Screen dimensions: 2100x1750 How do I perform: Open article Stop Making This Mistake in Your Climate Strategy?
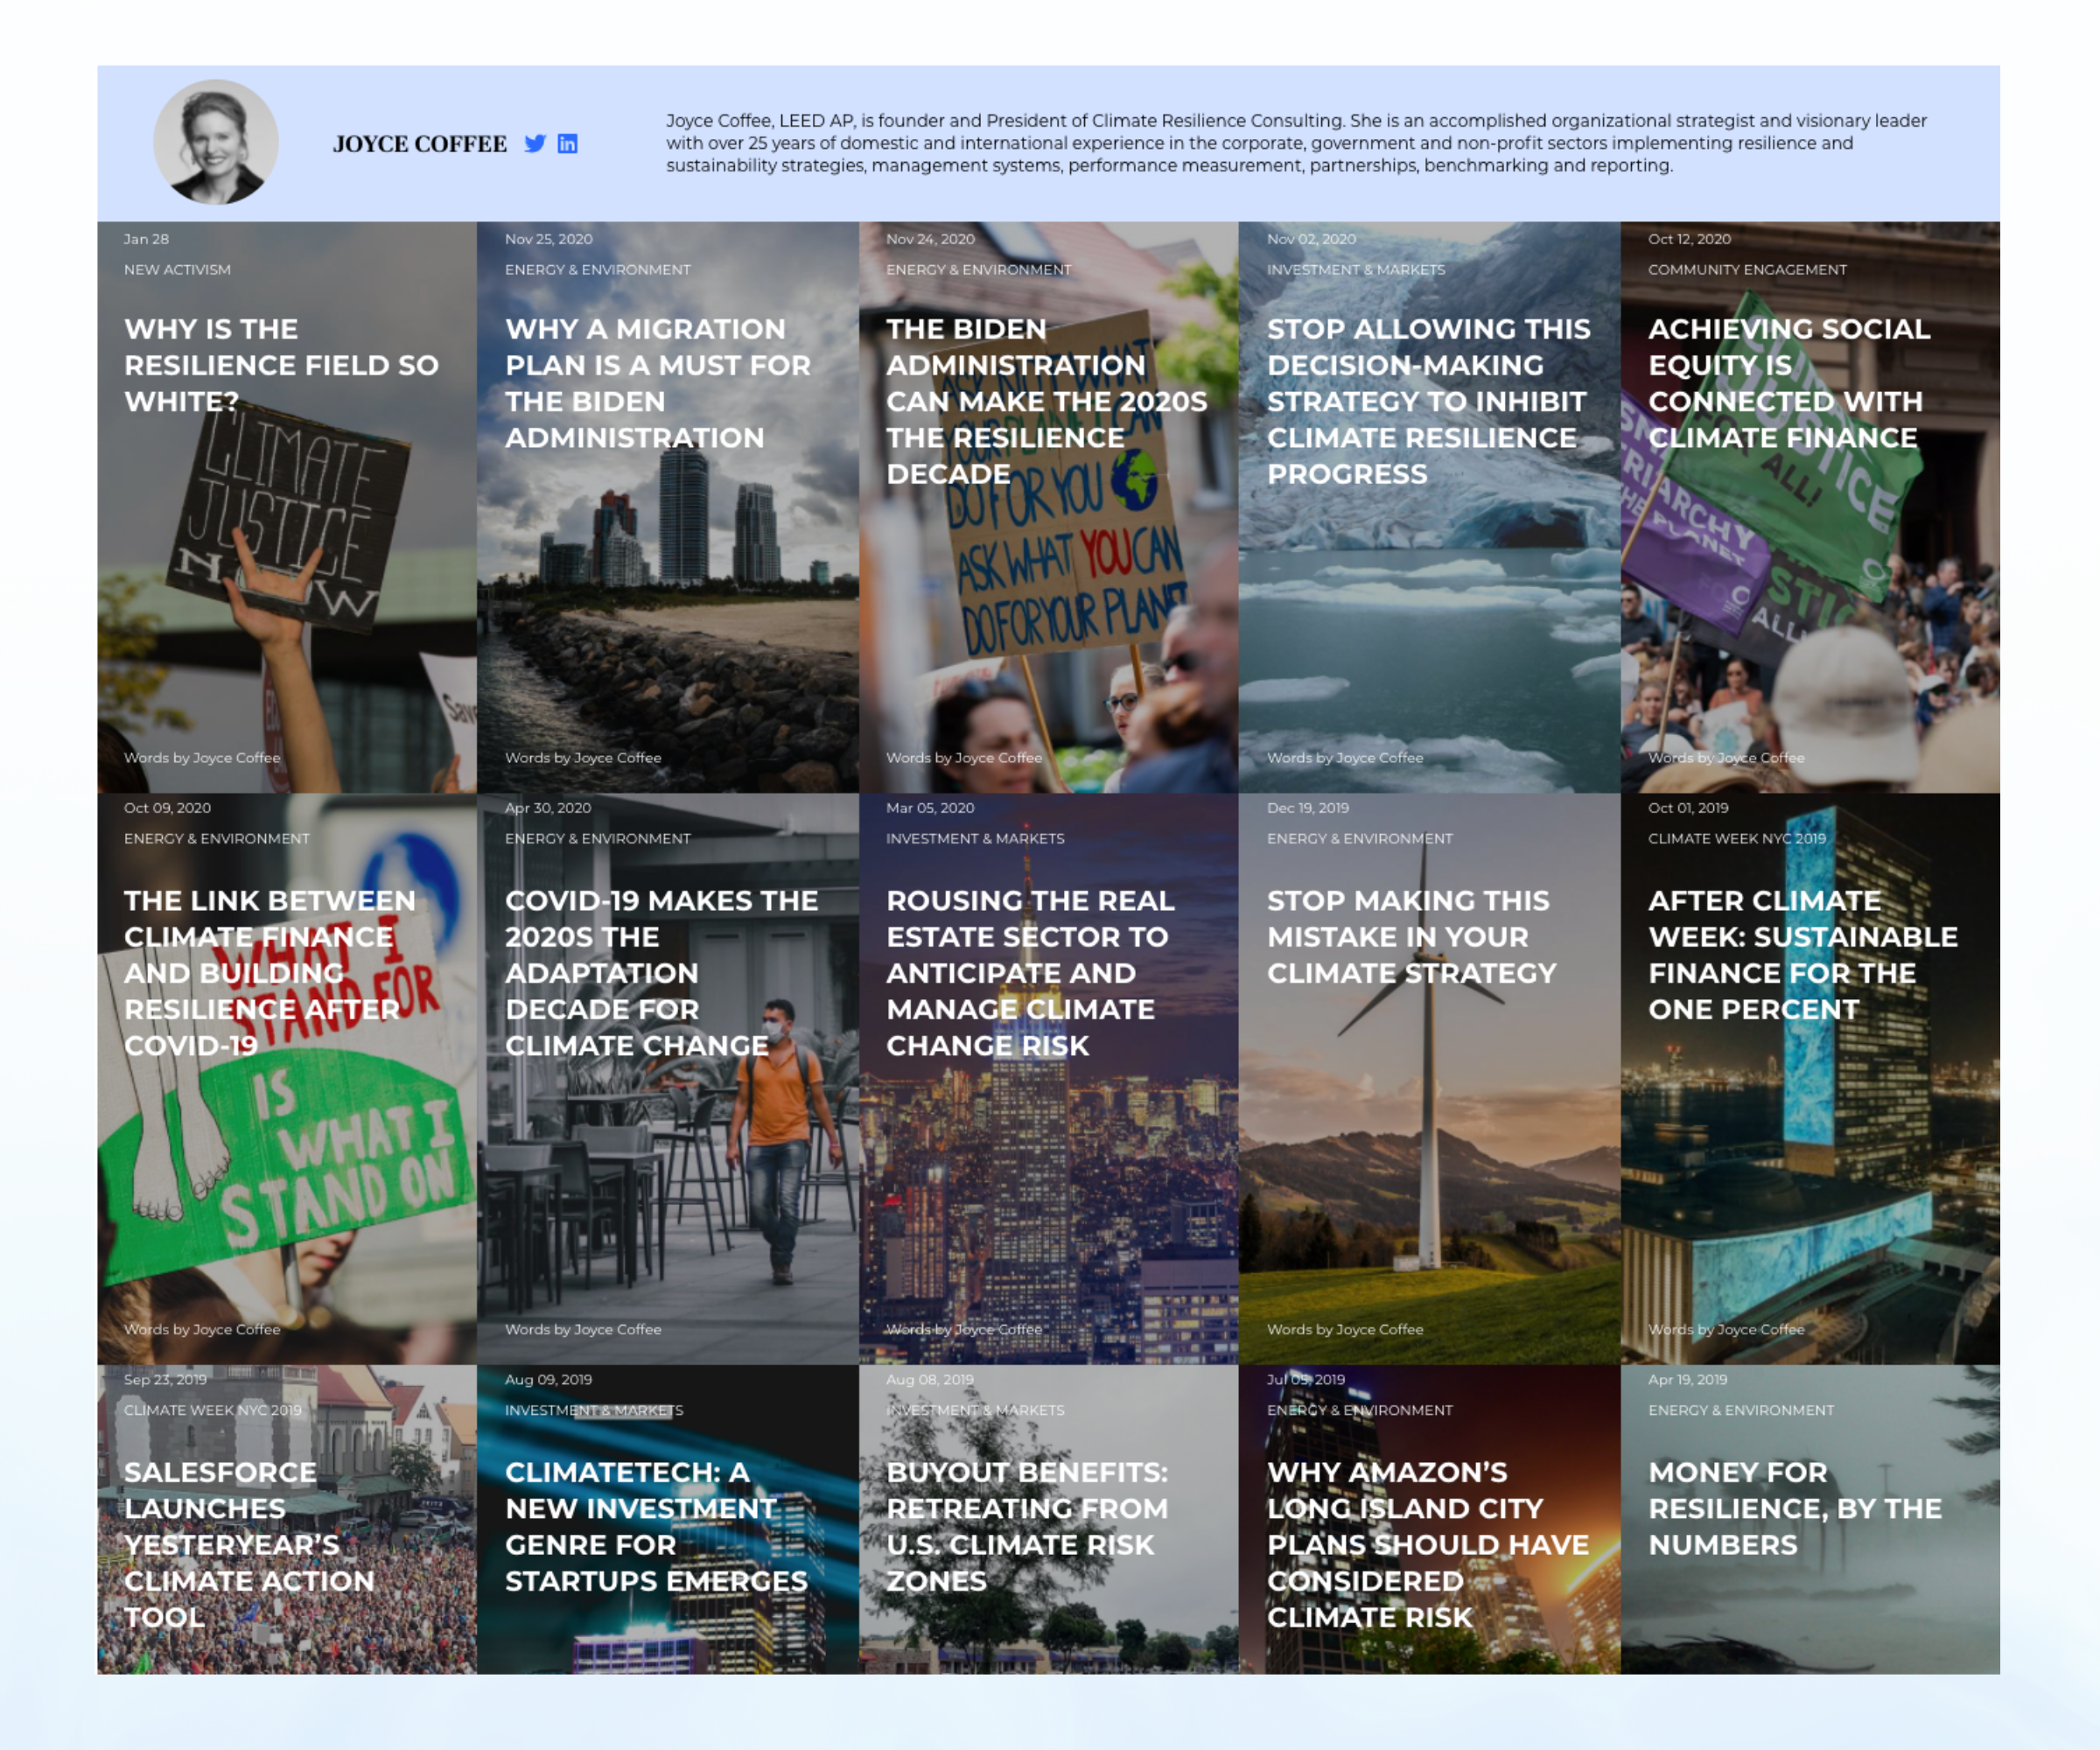click(1412, 937)
